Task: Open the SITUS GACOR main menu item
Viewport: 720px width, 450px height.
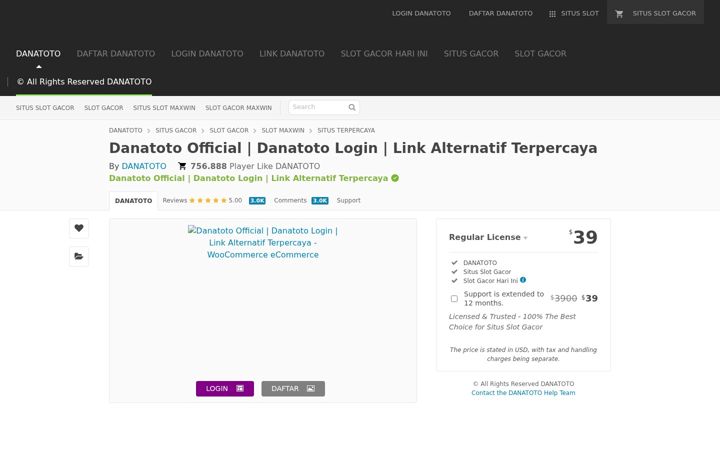Action: [x=471, y=54]
